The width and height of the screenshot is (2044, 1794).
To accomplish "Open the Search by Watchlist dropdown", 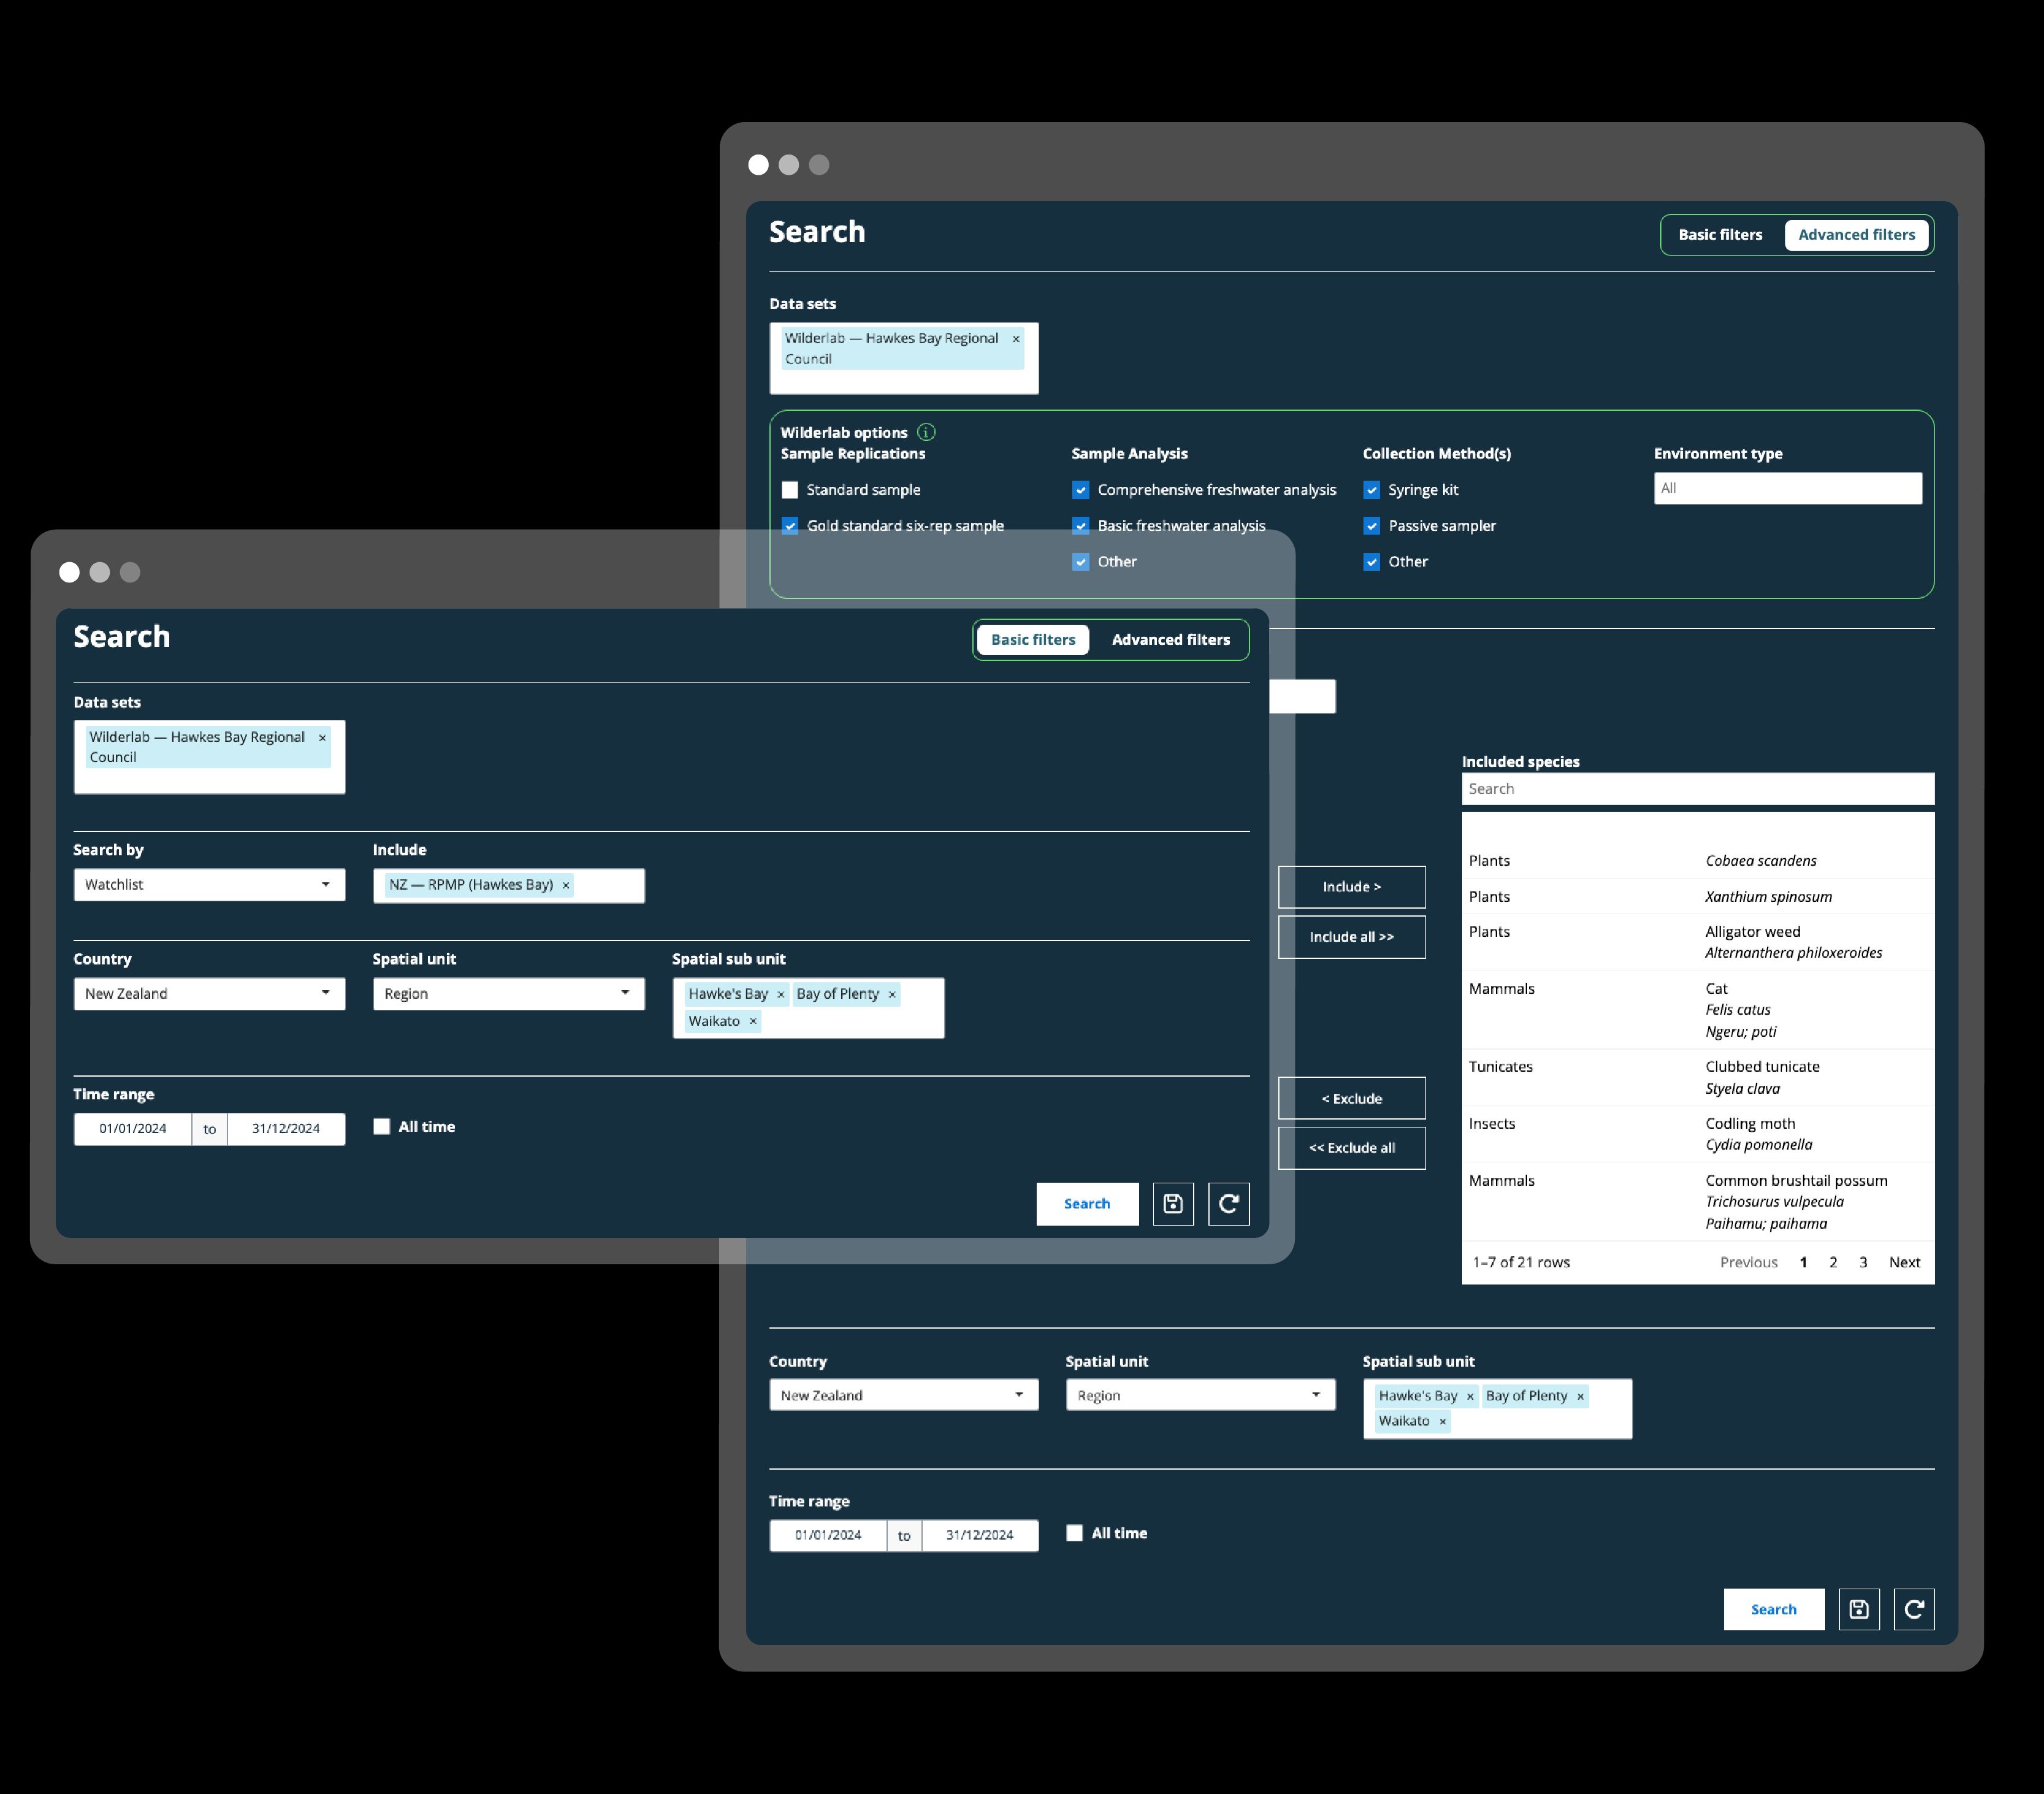I will click(x=209, y=885).
